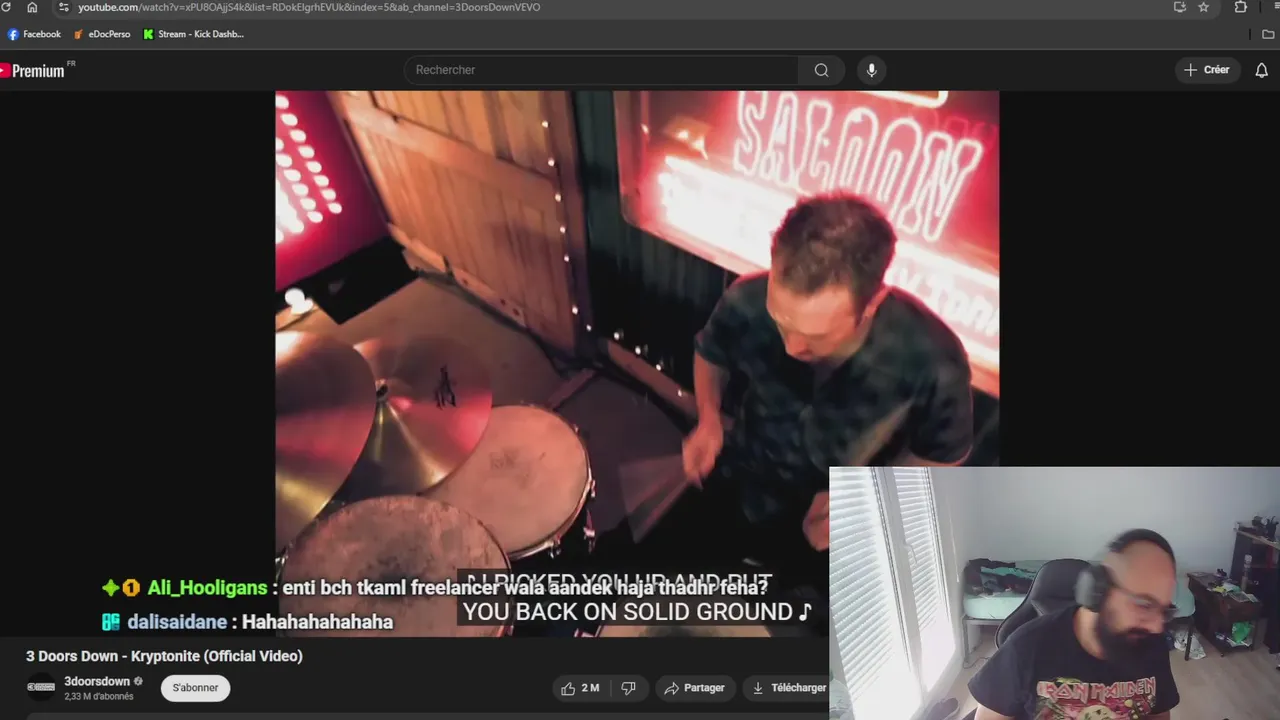Start voice search with the microphone icon

click(x=871, y=70)
